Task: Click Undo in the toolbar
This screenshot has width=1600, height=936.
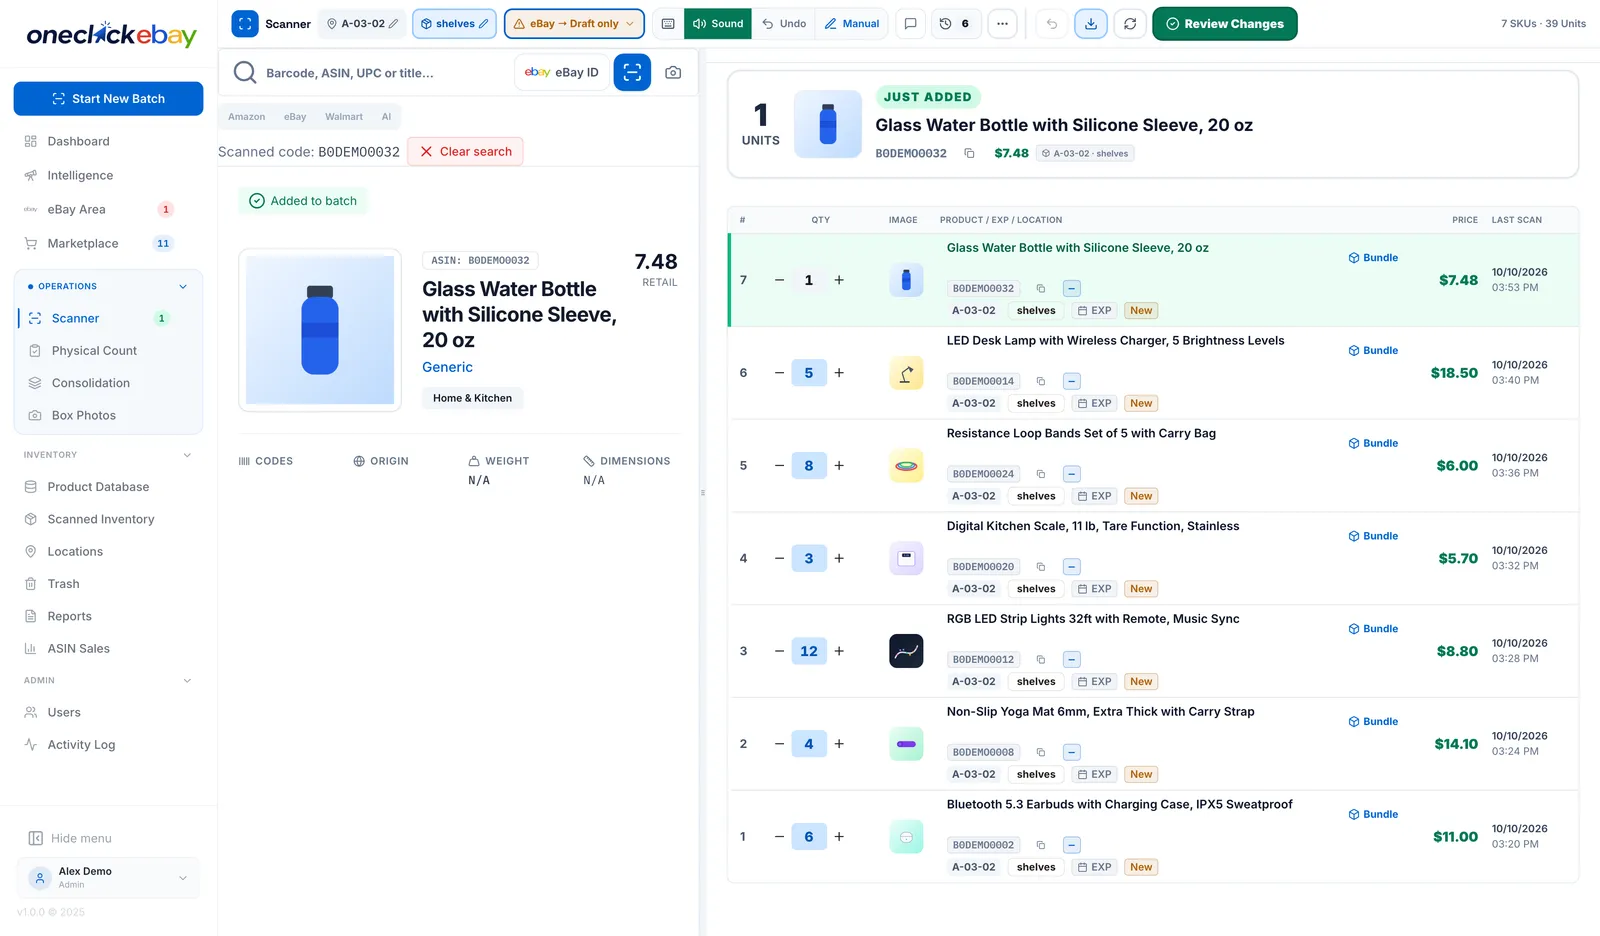Action: click(783, 24)
